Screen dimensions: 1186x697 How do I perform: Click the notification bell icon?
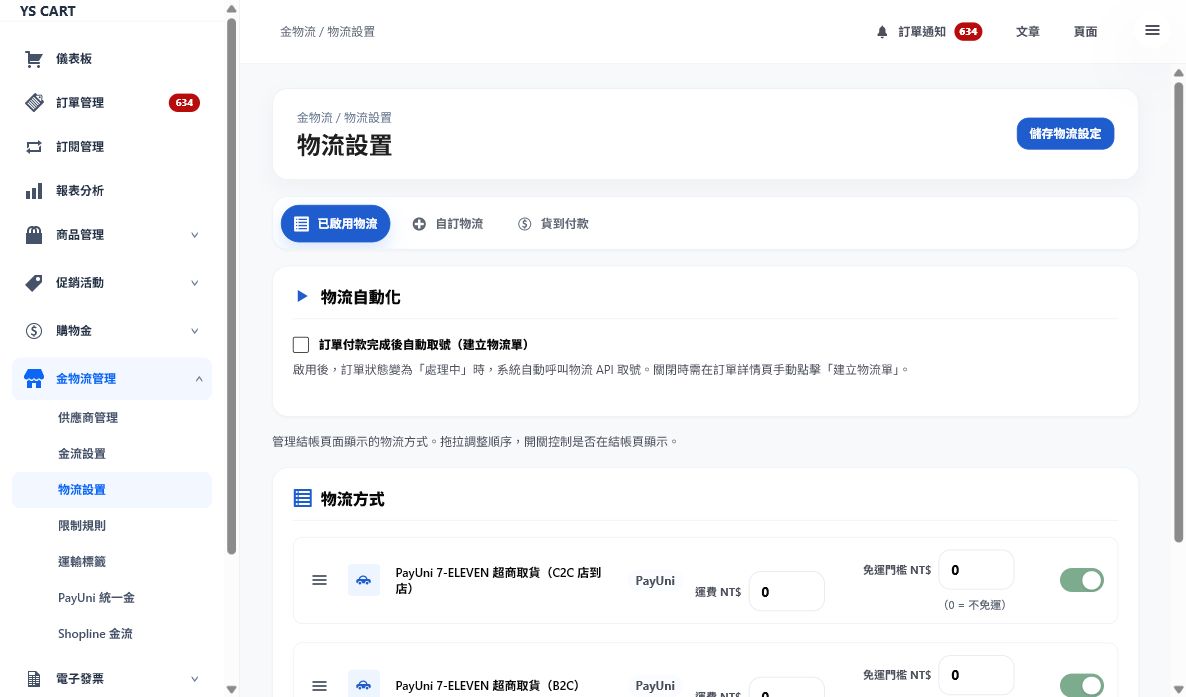pos(882,32)
